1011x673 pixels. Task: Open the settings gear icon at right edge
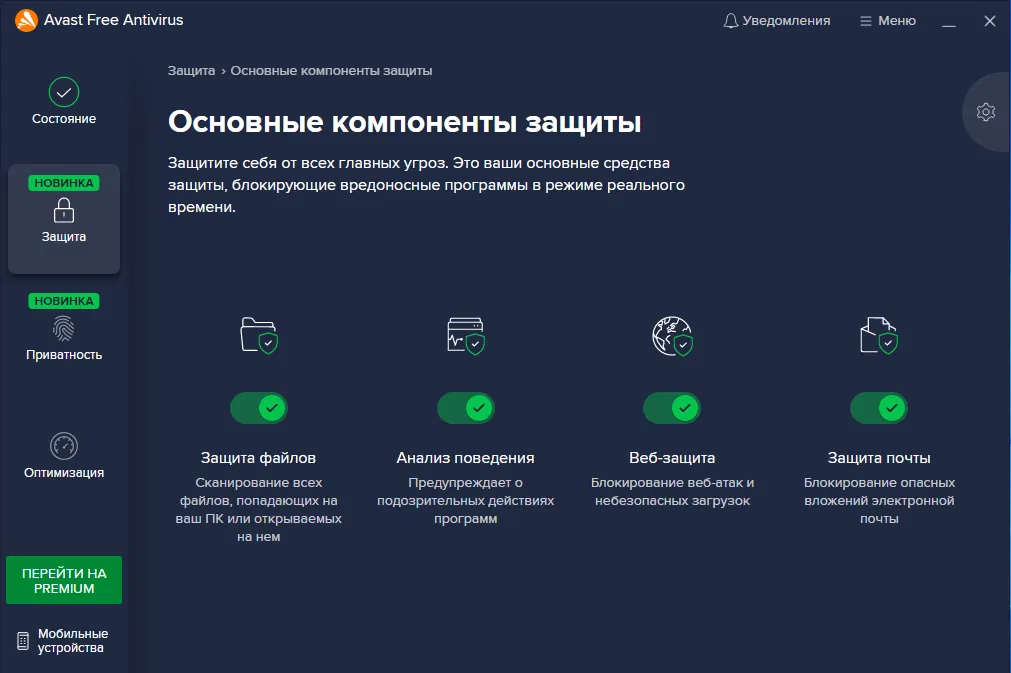pos(985,112)
